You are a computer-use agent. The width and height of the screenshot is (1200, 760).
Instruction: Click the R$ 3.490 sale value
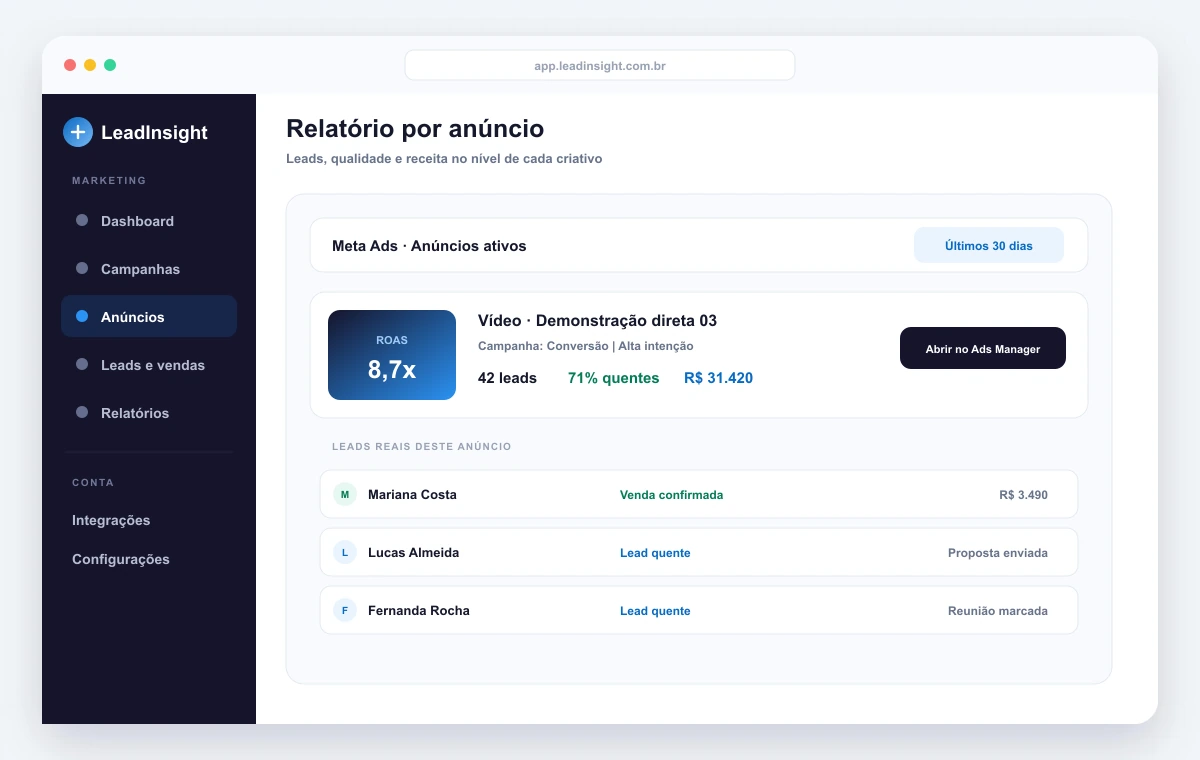tap(1023, 495)
